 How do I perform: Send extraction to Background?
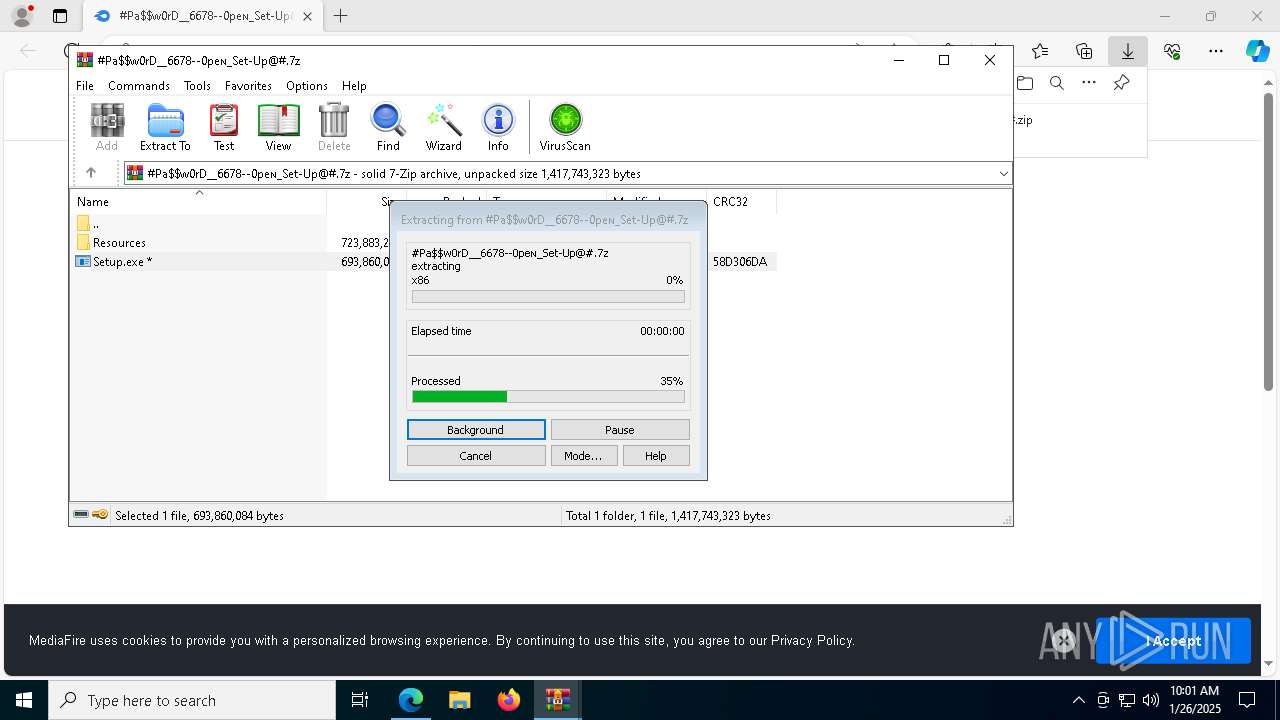pyautogui.click(x=476, y=430)
